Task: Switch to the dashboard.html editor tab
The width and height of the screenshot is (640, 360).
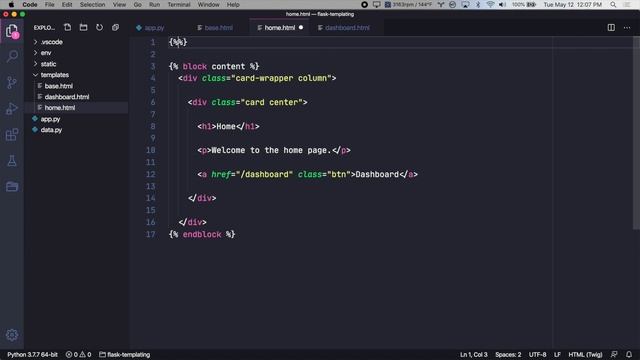Action: coord(347,28)
